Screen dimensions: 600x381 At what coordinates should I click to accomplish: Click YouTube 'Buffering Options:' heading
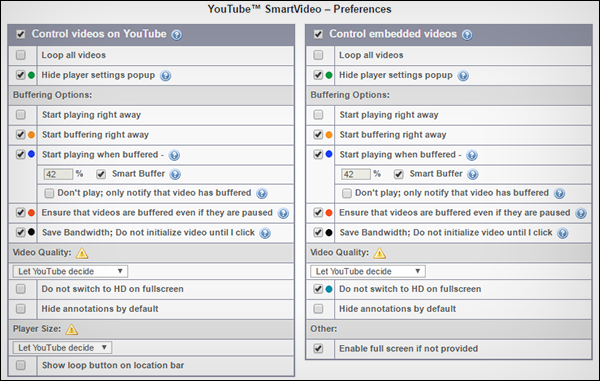(x=52, y=95)
